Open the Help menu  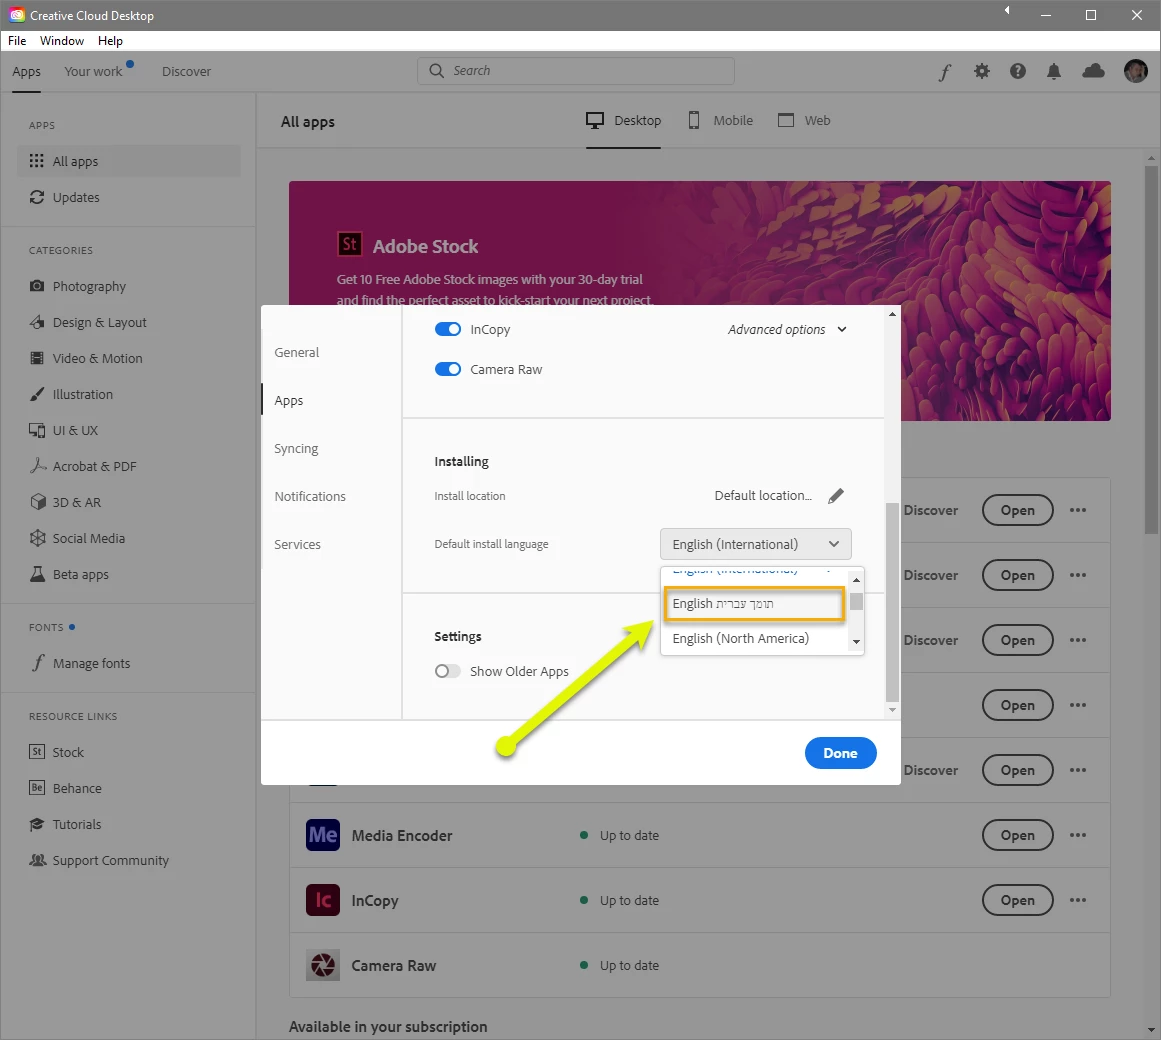[x=110, y=41]
